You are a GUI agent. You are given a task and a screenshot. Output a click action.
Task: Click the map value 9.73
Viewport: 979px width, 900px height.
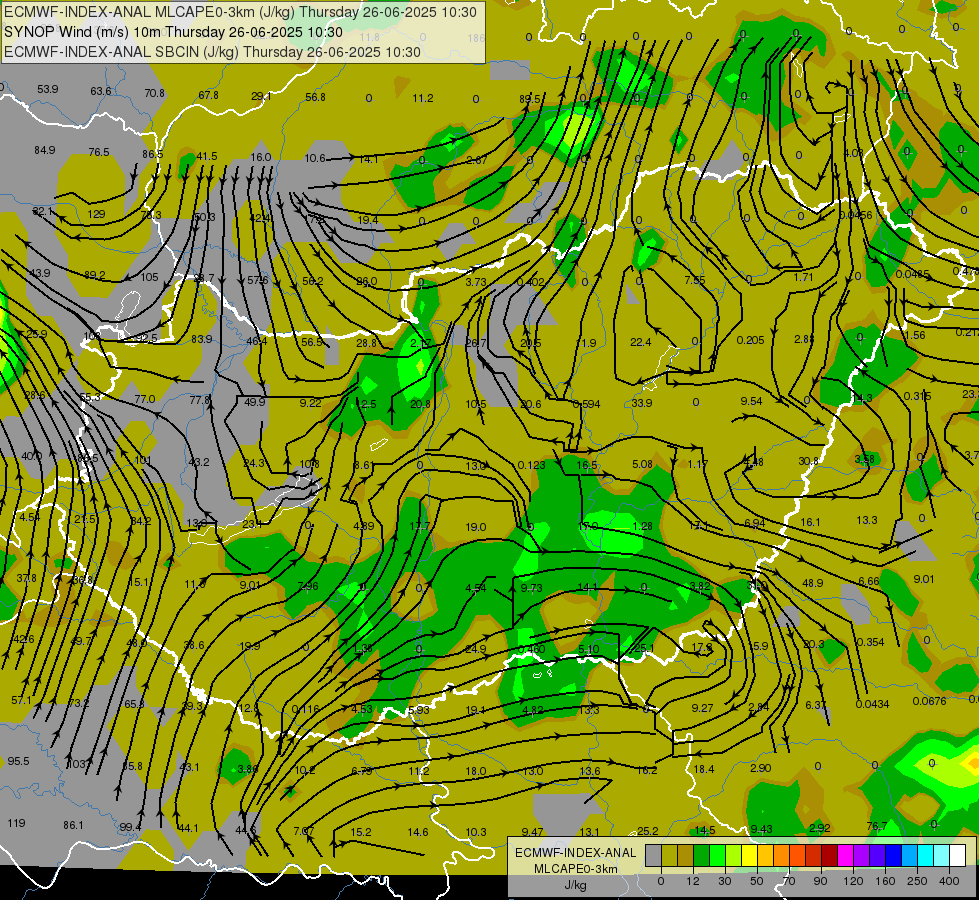tap(531, 588)
